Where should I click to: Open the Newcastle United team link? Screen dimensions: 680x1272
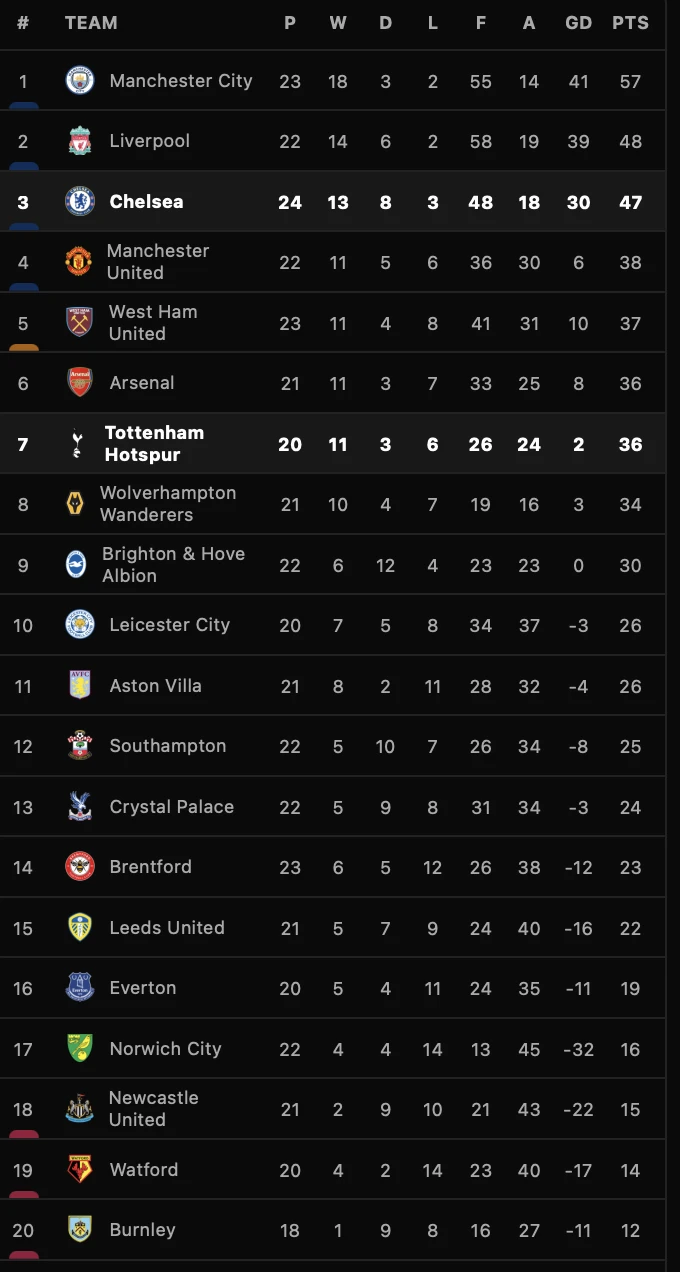click(x=153, y=1109)
